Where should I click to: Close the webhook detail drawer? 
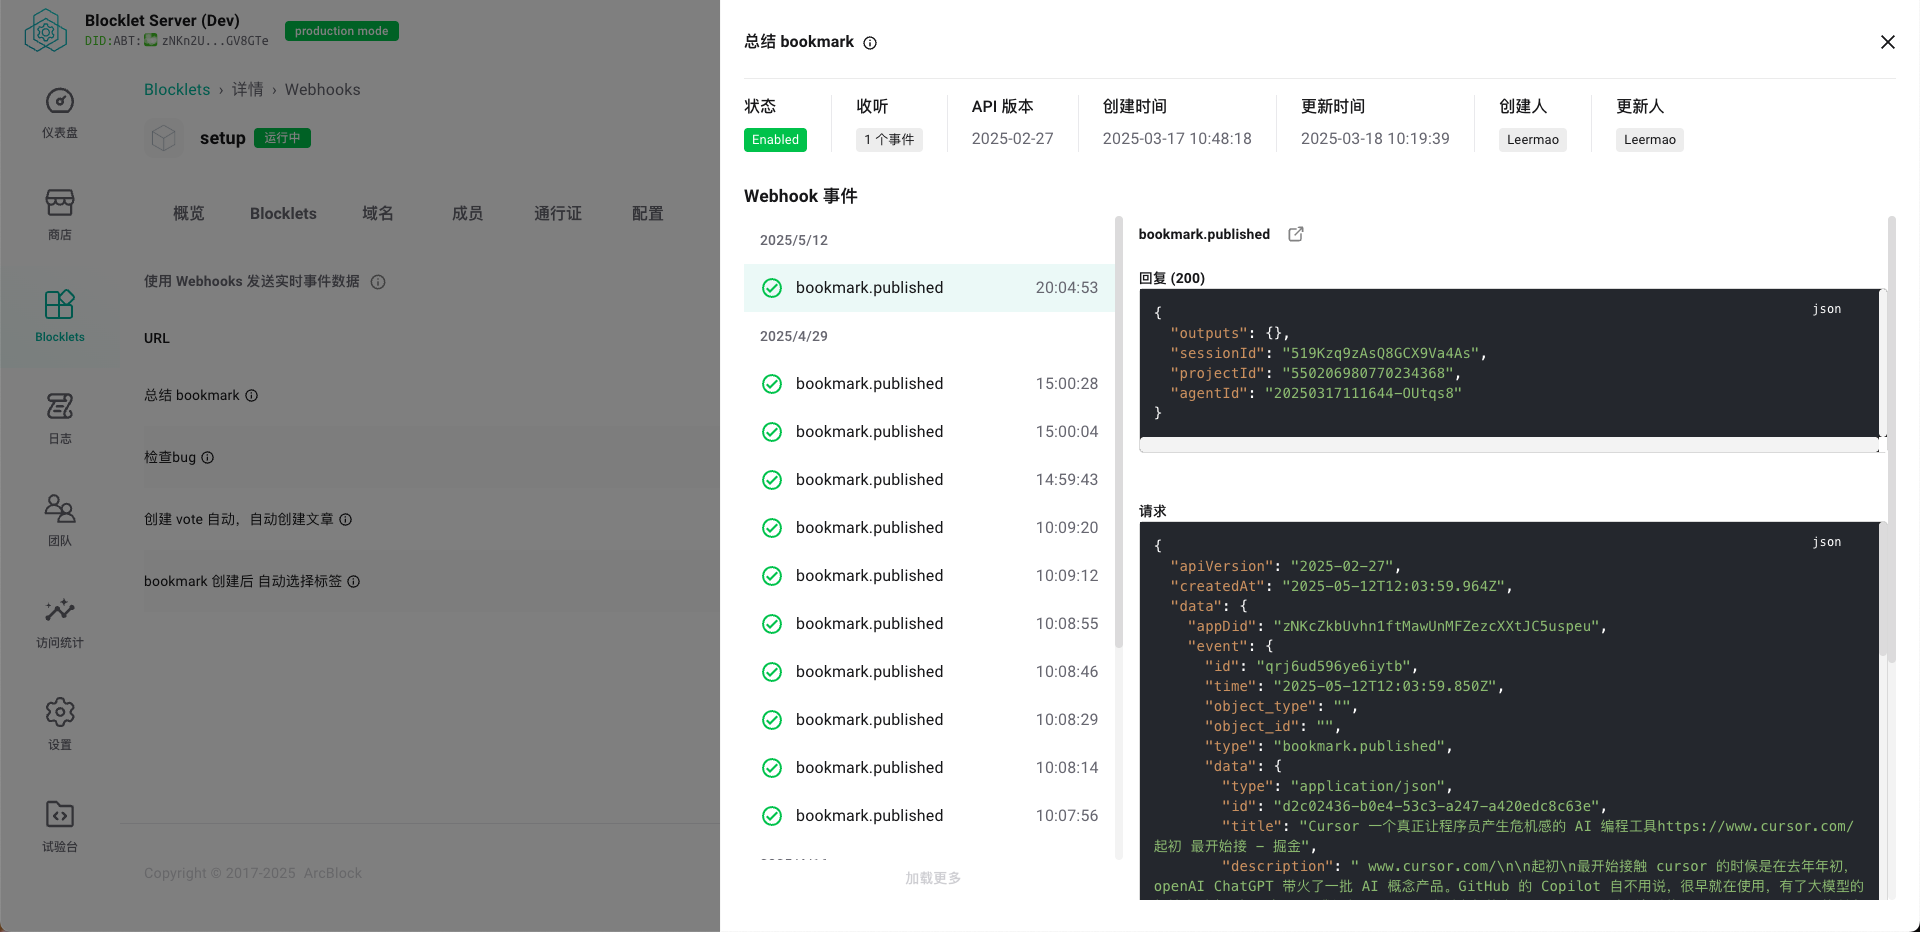[1887, 42]
